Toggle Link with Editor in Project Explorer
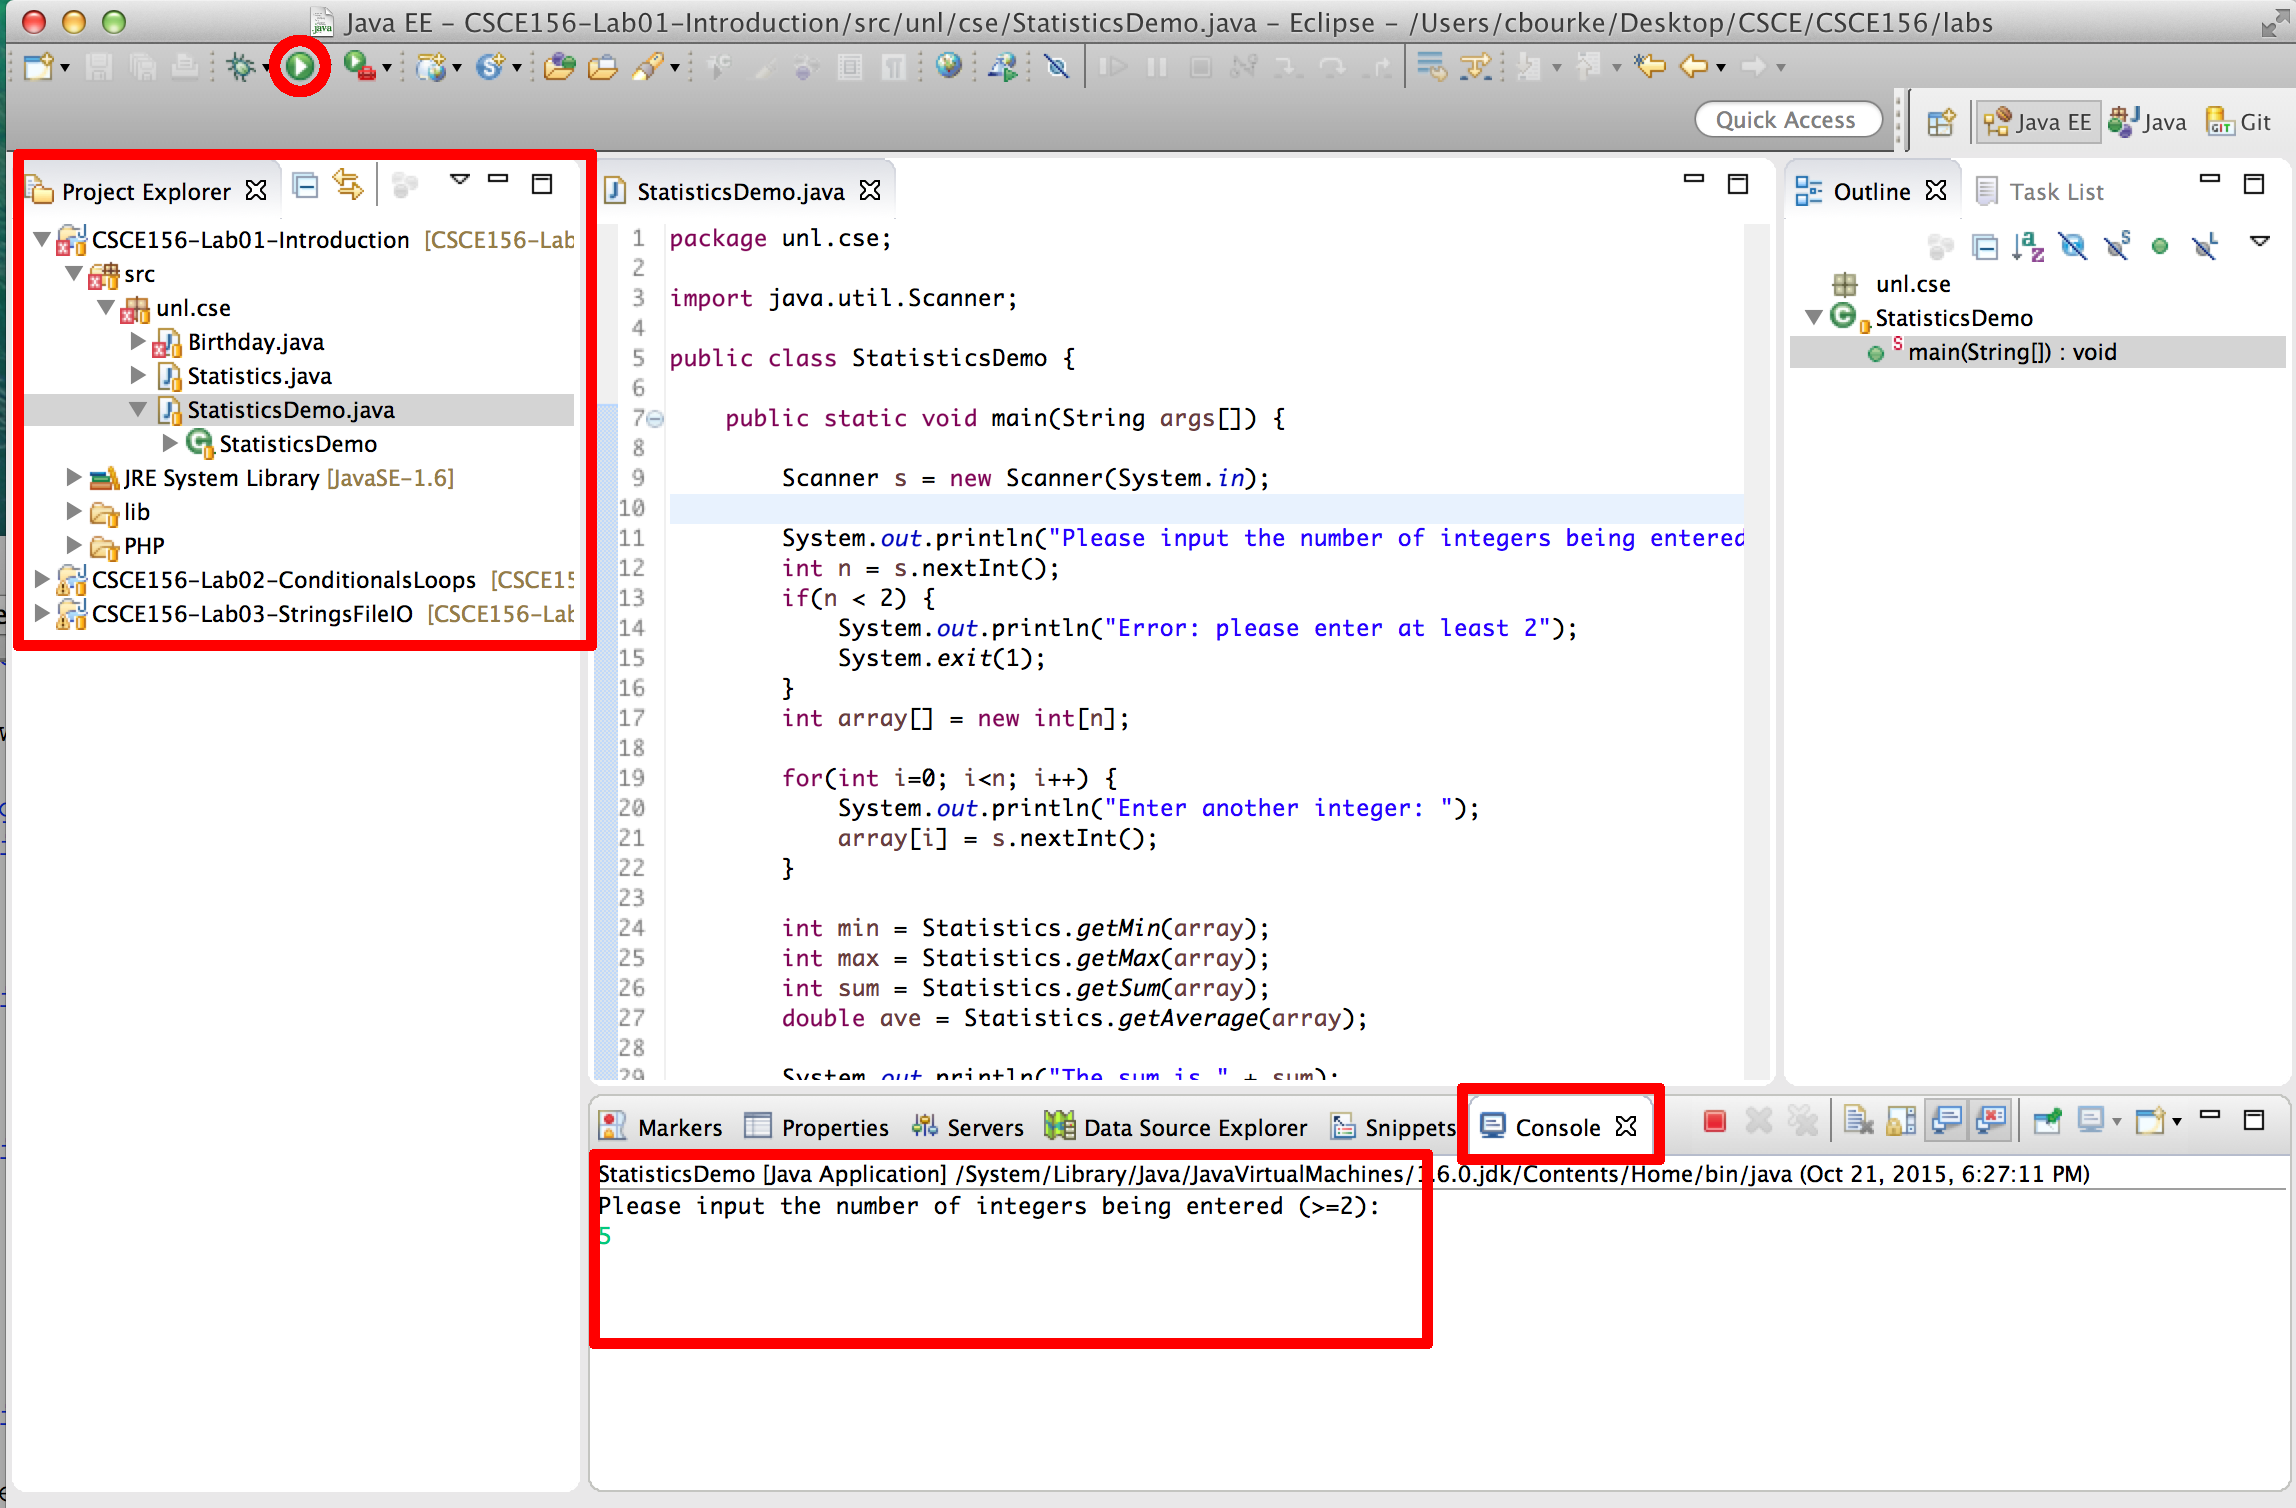This screenshot has height=1508, width=2296. [x=348, y=185]
